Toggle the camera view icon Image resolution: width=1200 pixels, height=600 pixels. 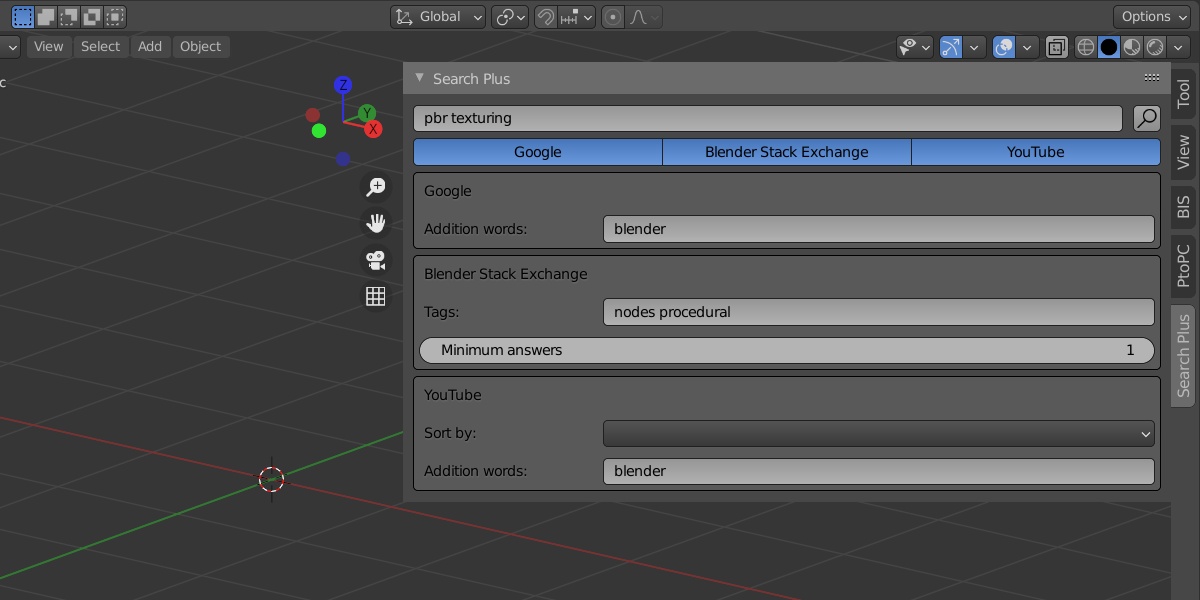tap(375, 260)
